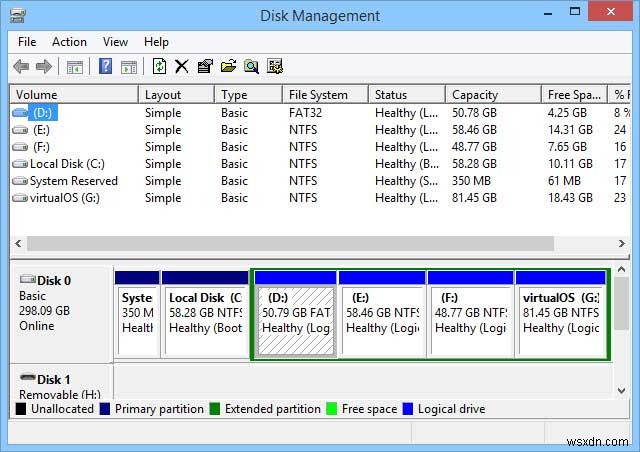Click the 14.31 GB free space cell
The width and height of the screenshot is (640, 452).
pos(570,130)
